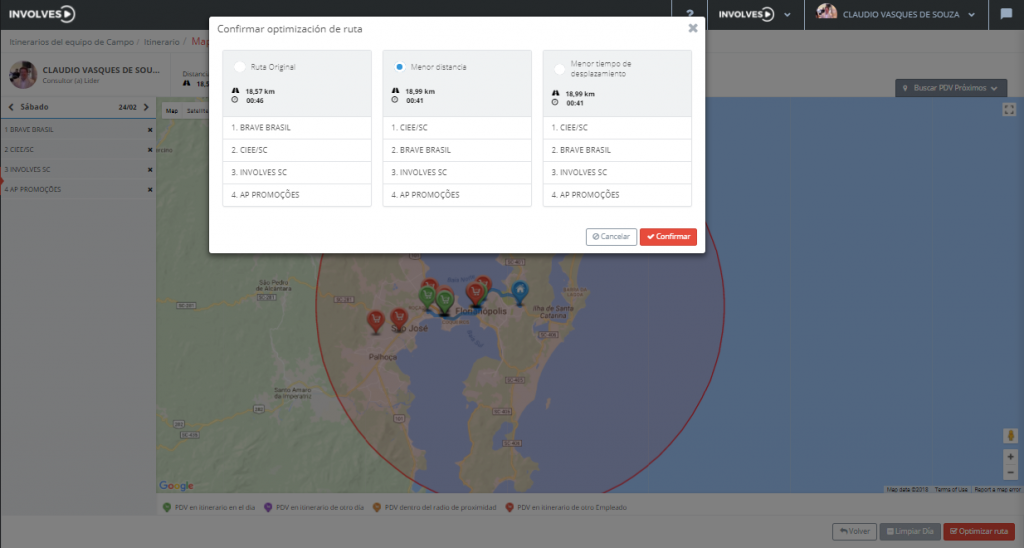The height and width of the screenshot is (548, 1024).
Task: Remove BRAVE BRASIL from the itinerary list
Action: (x=150, y=130)
